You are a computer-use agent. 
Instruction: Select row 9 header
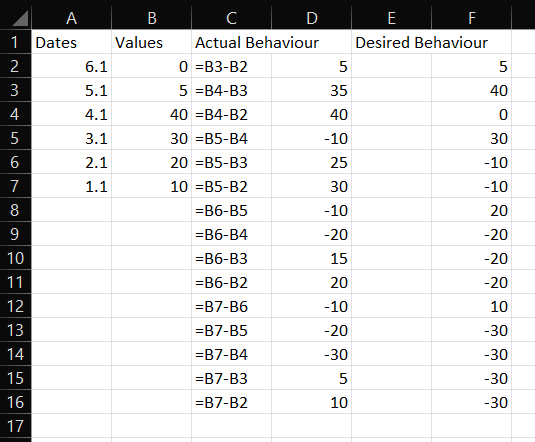pyautogui.click(x=15, y=234)
